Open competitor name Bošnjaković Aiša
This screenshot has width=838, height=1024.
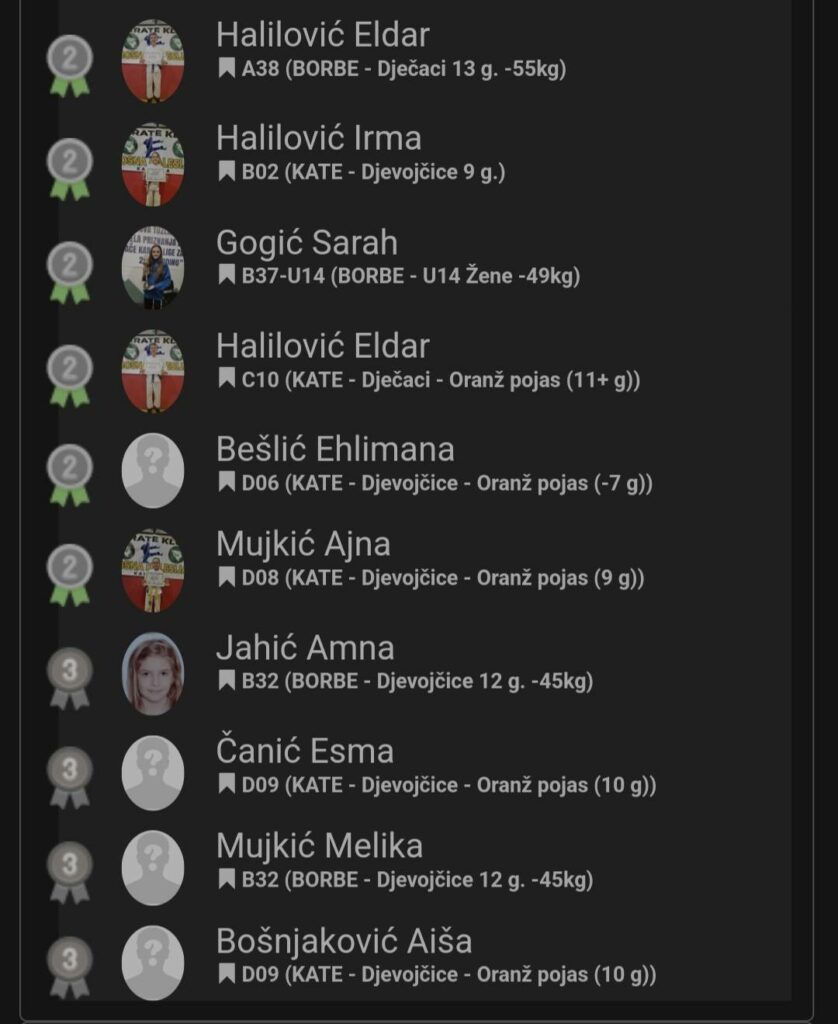[x=344, y=941]
